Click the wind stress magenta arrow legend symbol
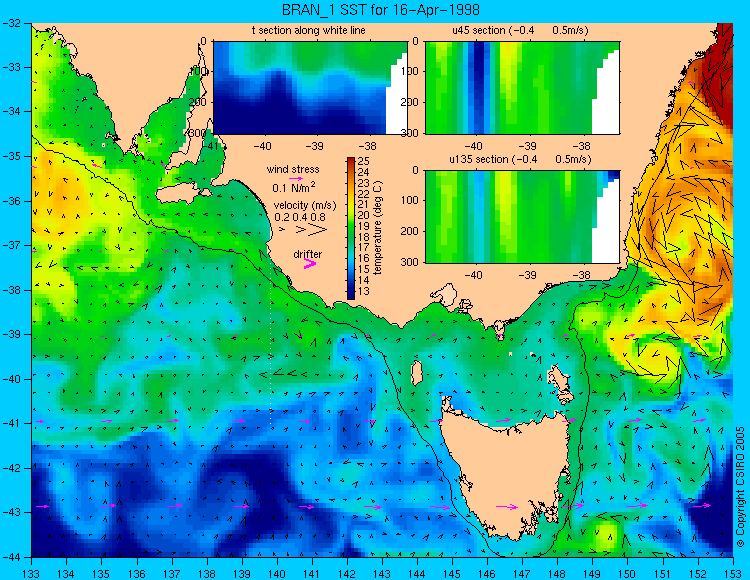 pos(296,178)
